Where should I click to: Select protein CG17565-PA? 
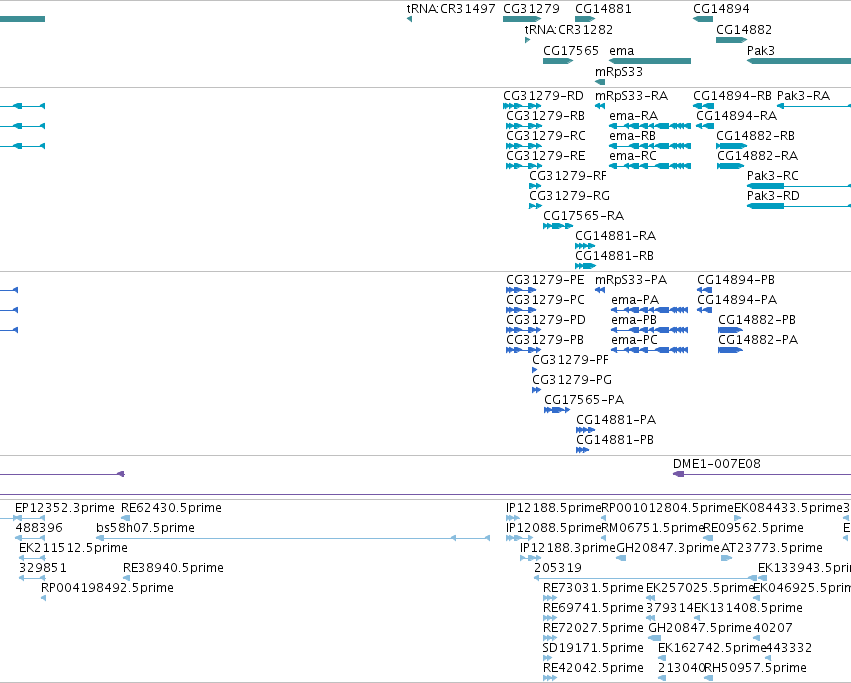click(x=557, y=410)
